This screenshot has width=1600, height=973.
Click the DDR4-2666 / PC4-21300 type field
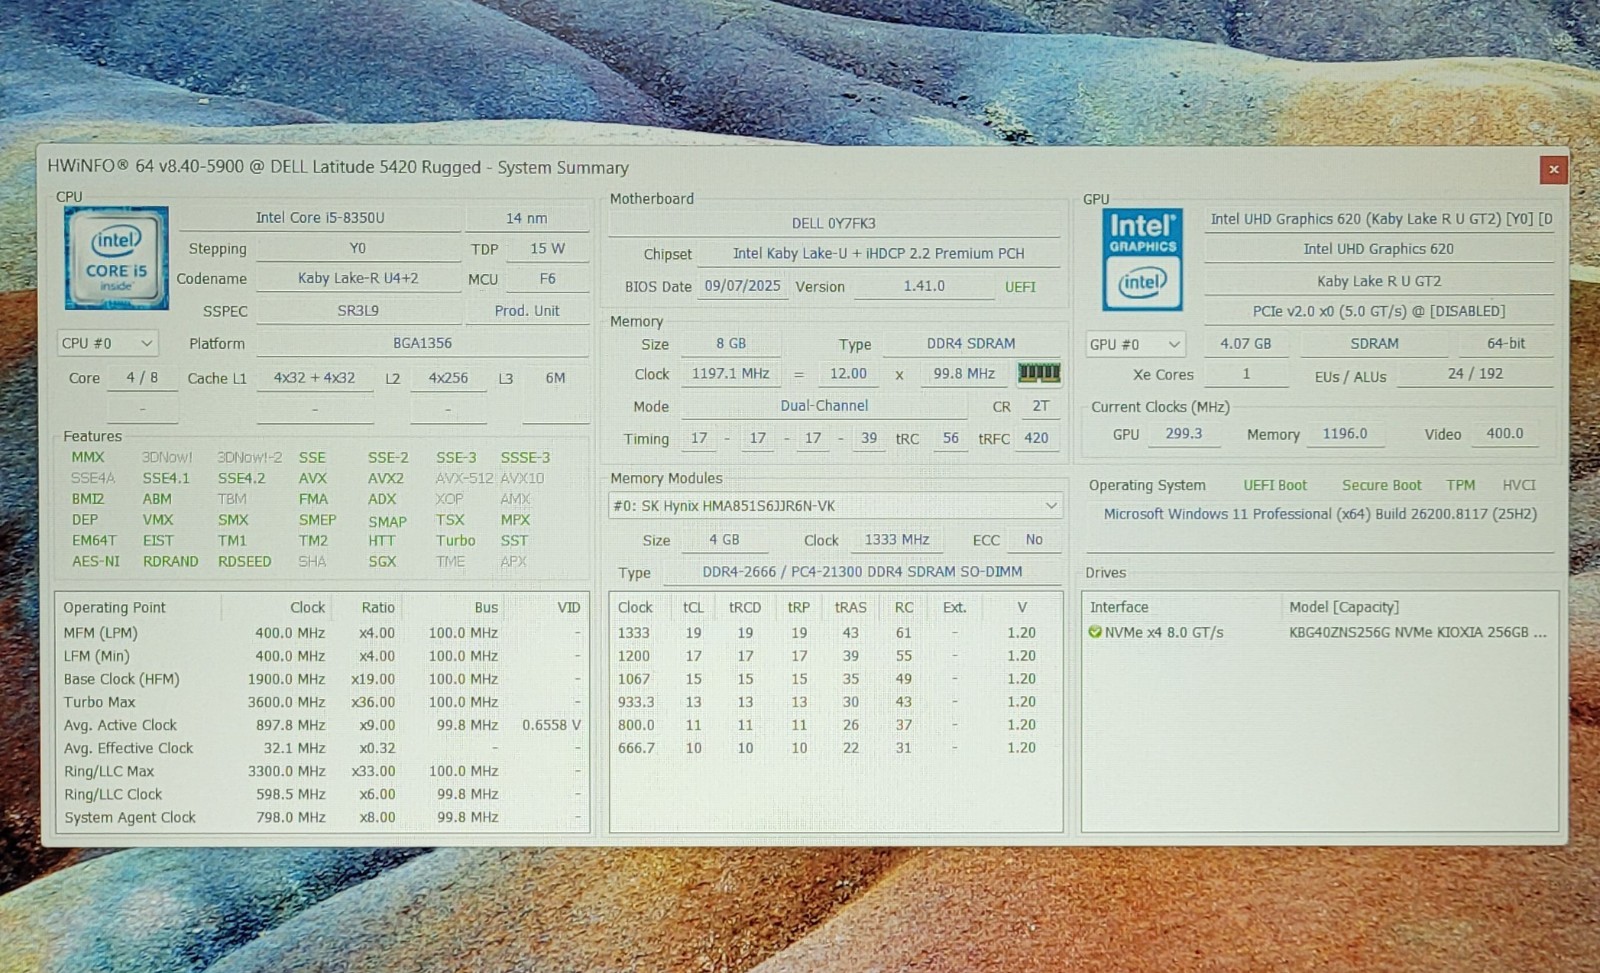(x=862, y=572)
